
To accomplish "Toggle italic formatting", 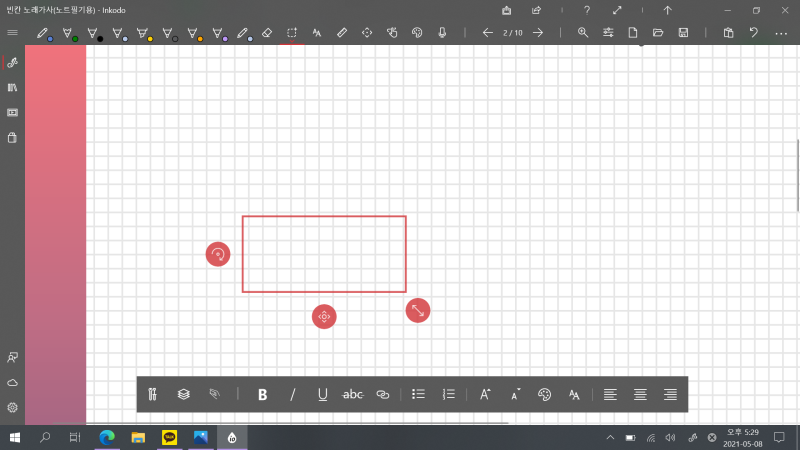I will tap(292, 394).
